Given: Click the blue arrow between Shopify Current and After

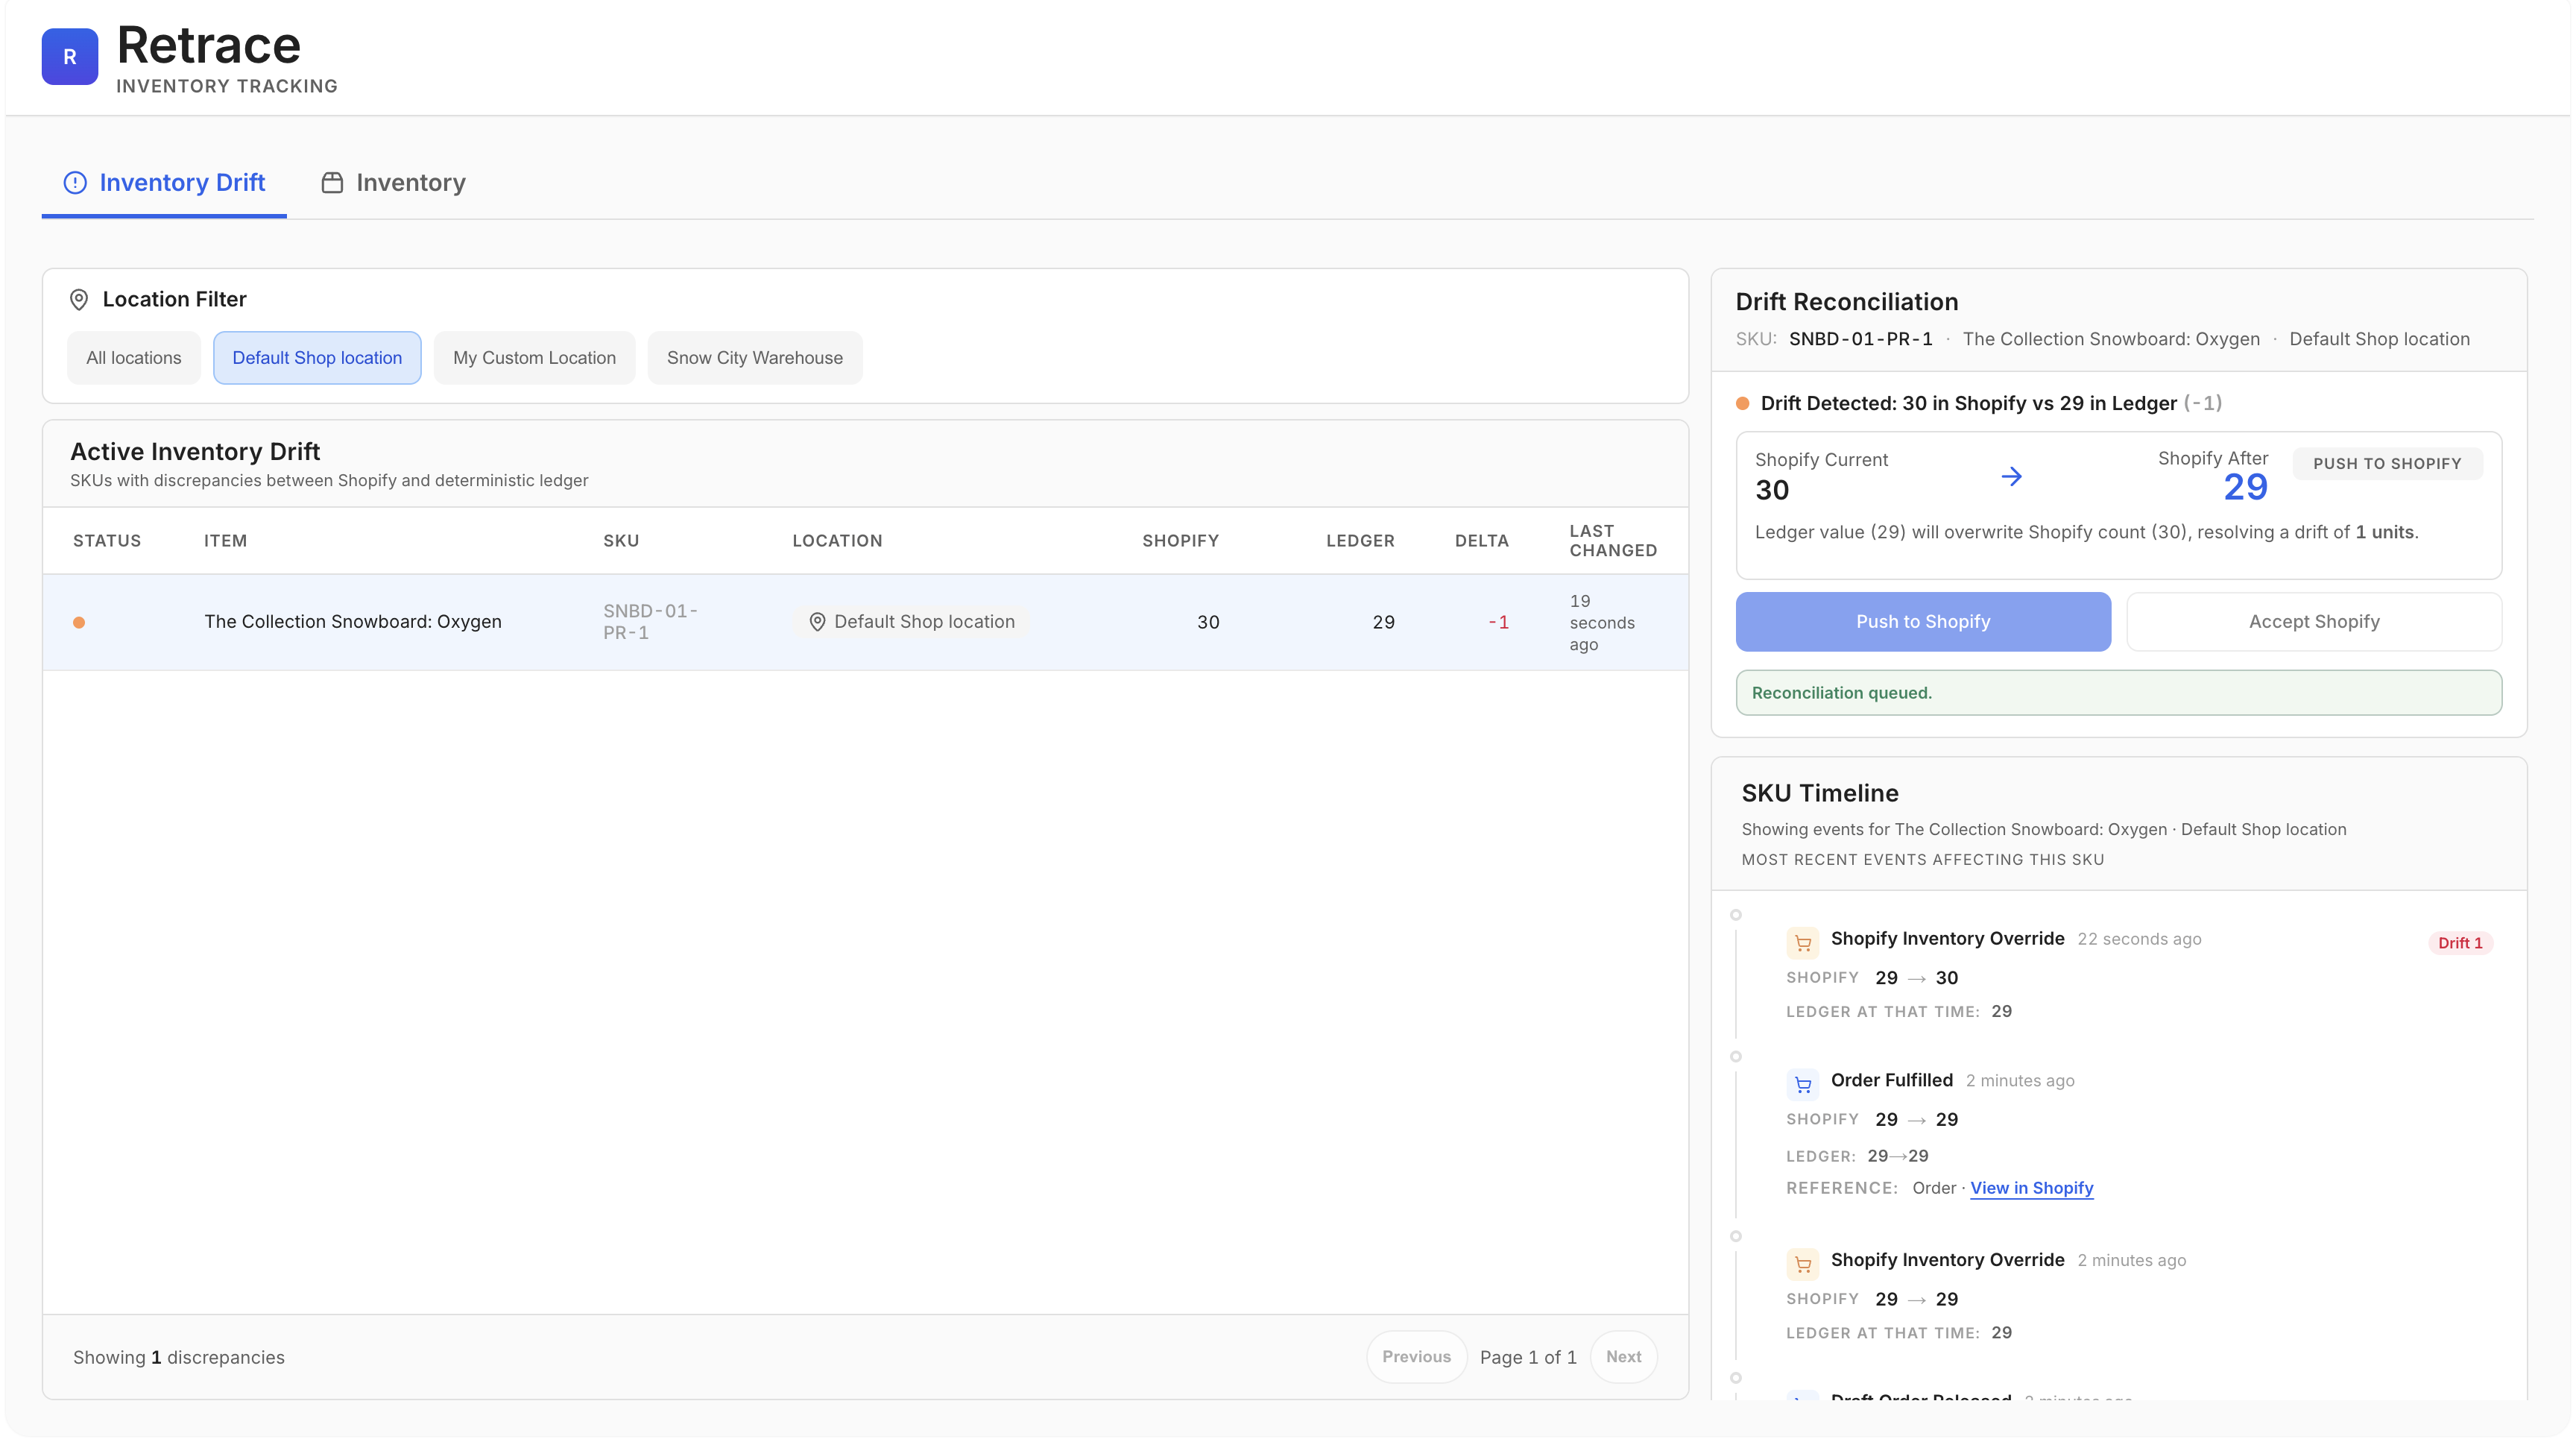Looking at the screenshot, I should click(2012, 477).
